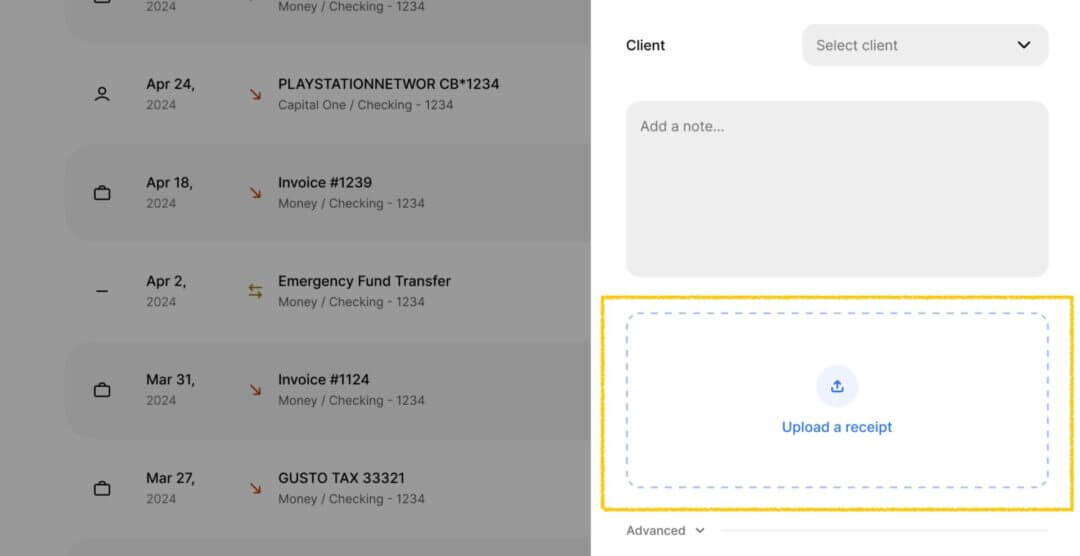Viewport: 1080px width, 556px height.
Task: Click briefcase icon beside Invoice #1239
Action: point(102,193)
